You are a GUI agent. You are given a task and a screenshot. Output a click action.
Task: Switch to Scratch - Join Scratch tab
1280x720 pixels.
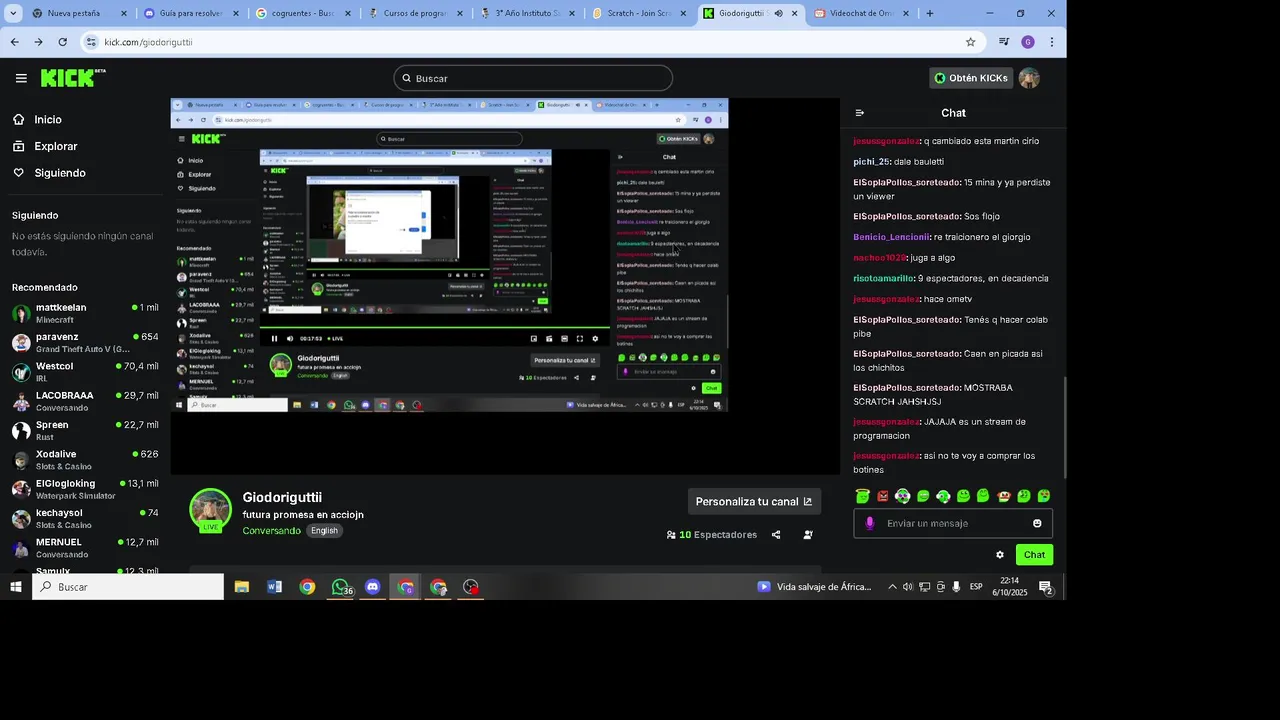(639, 14)
